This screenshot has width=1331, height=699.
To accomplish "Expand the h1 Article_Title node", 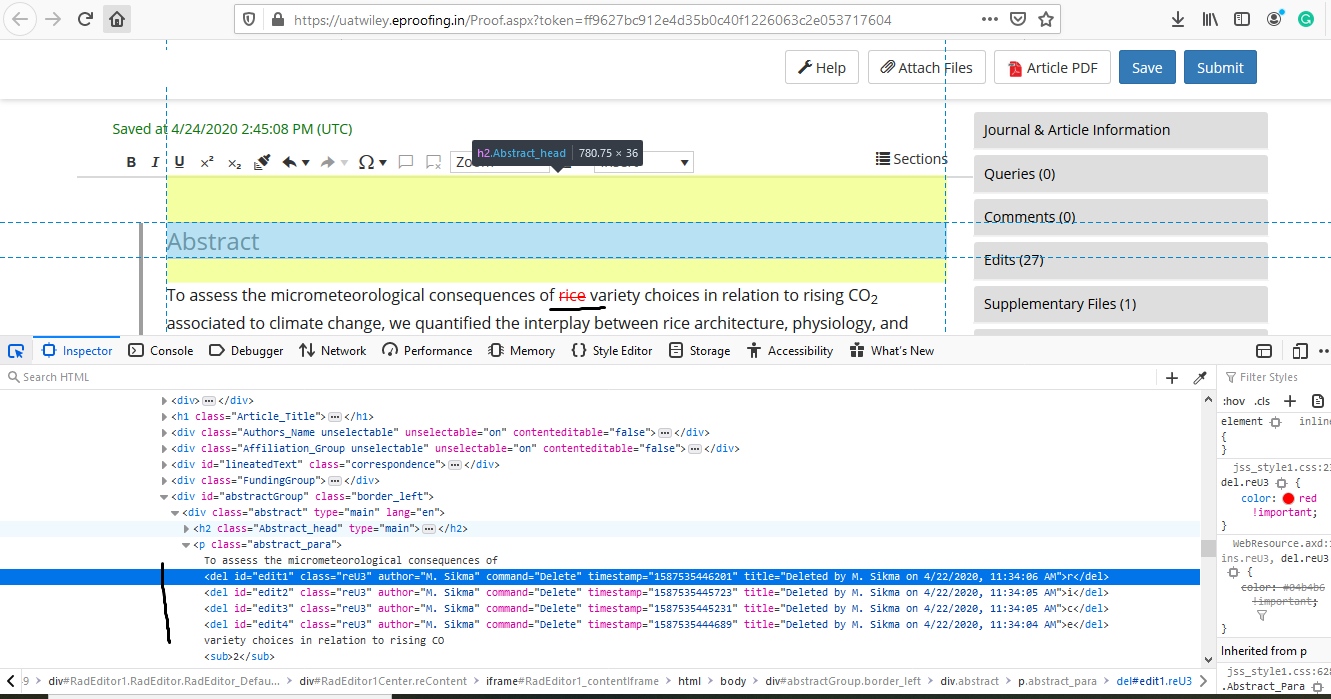I will coord(165,416).
